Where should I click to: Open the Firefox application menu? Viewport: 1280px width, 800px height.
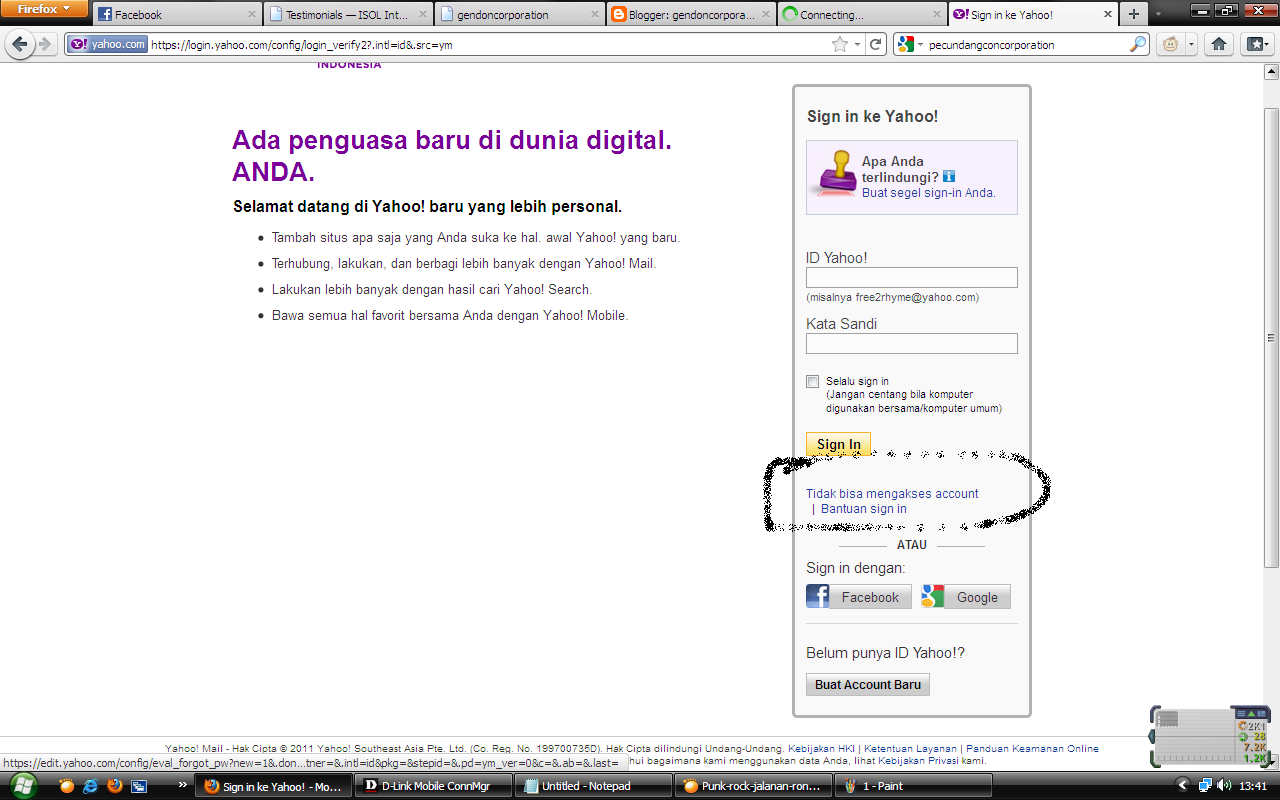tap(44, 9)
